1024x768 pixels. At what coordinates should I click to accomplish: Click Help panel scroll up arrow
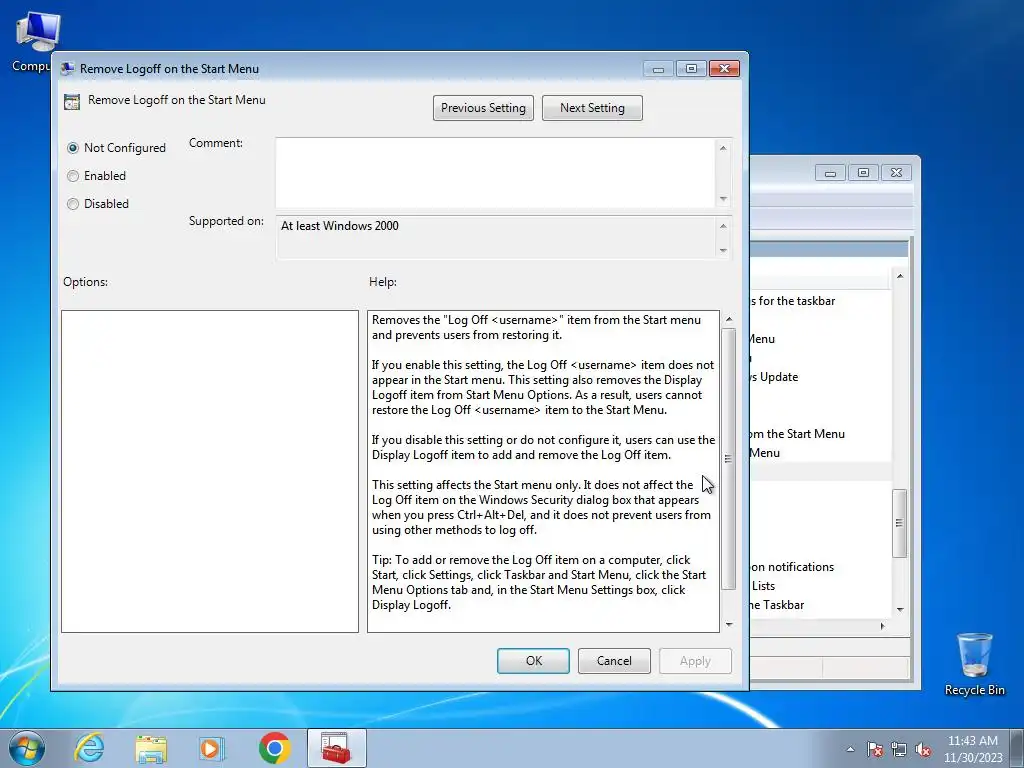[729, 319]
